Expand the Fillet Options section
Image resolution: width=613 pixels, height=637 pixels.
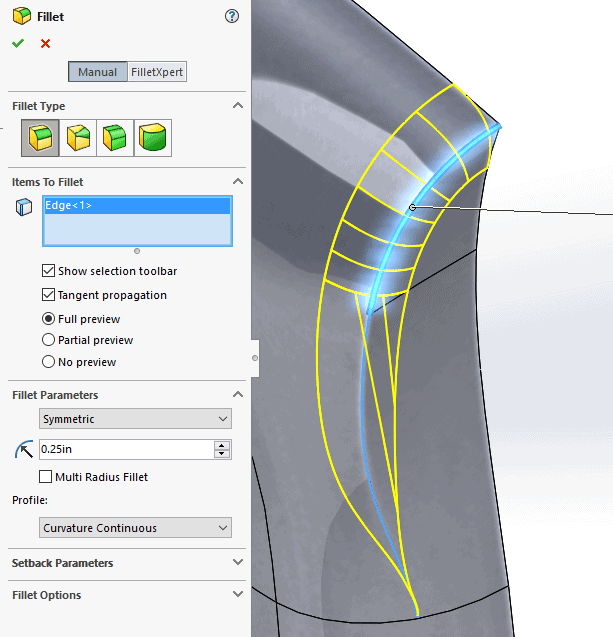point(238,594)
